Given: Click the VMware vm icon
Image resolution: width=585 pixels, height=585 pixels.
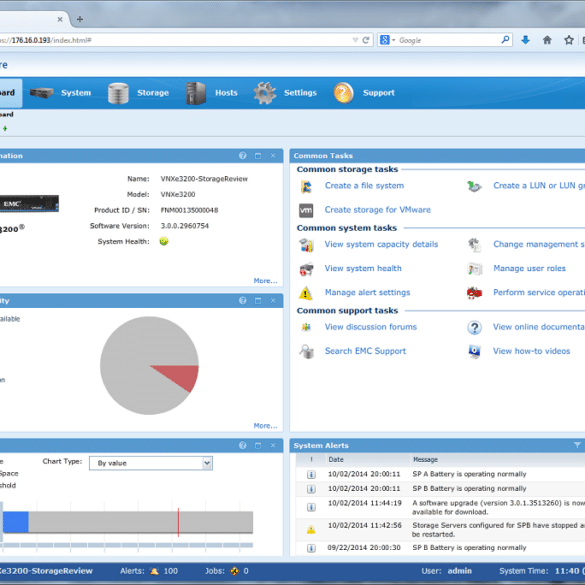Looking at the screenshot, I should coord(306,210).
